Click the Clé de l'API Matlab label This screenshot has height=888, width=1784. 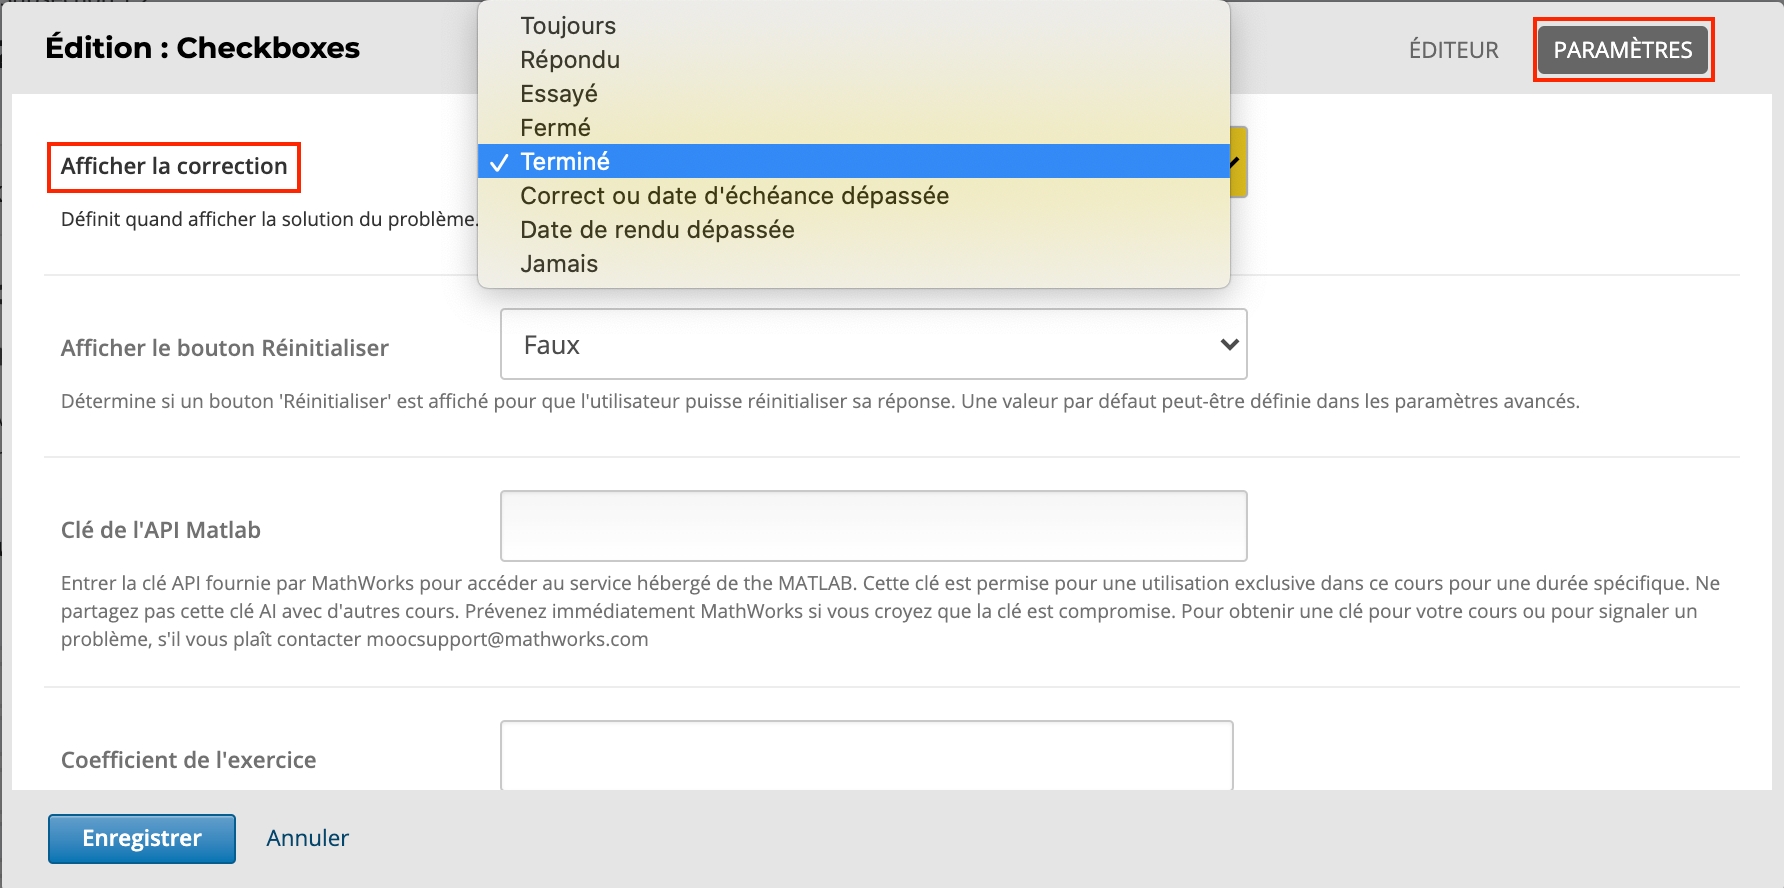[161, 530]
